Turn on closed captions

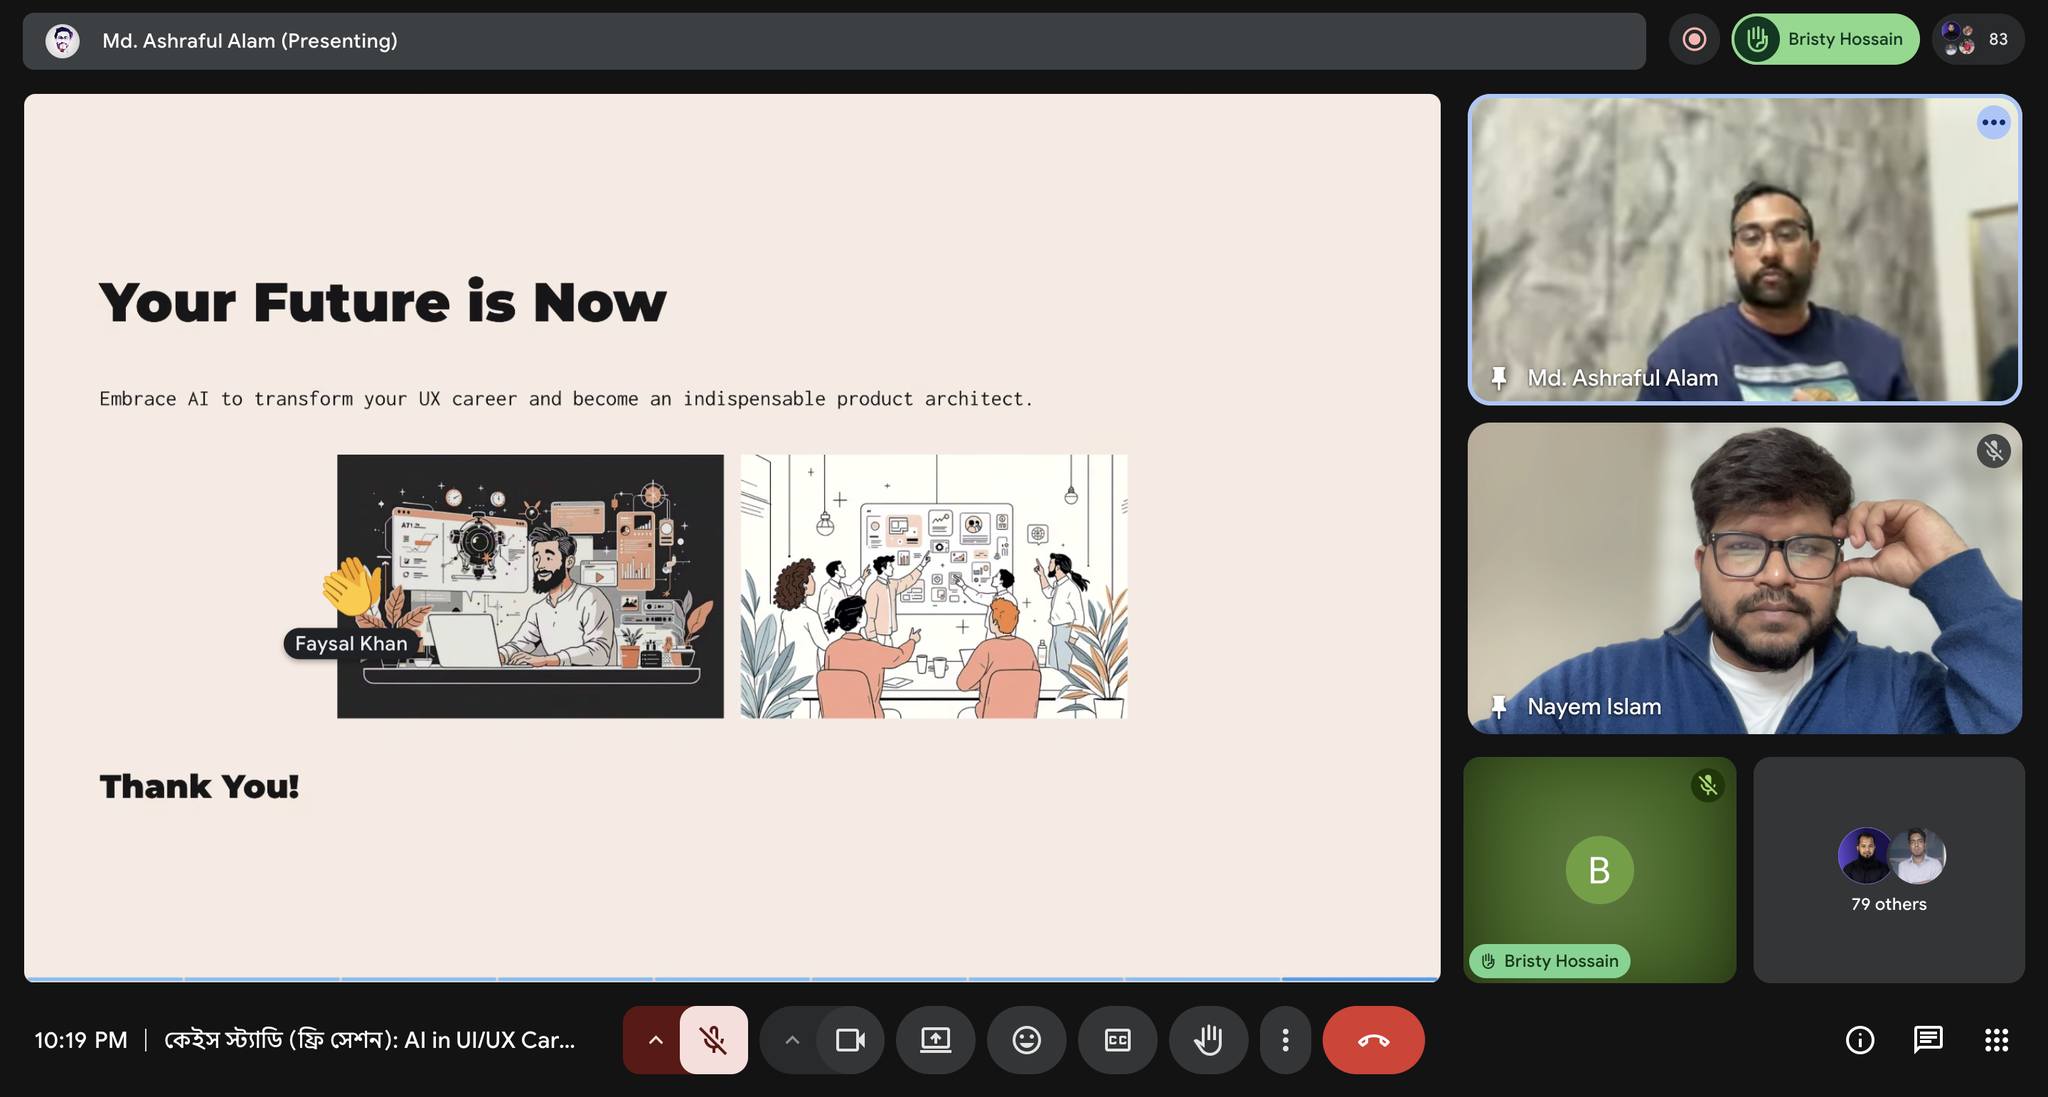1117,1040
